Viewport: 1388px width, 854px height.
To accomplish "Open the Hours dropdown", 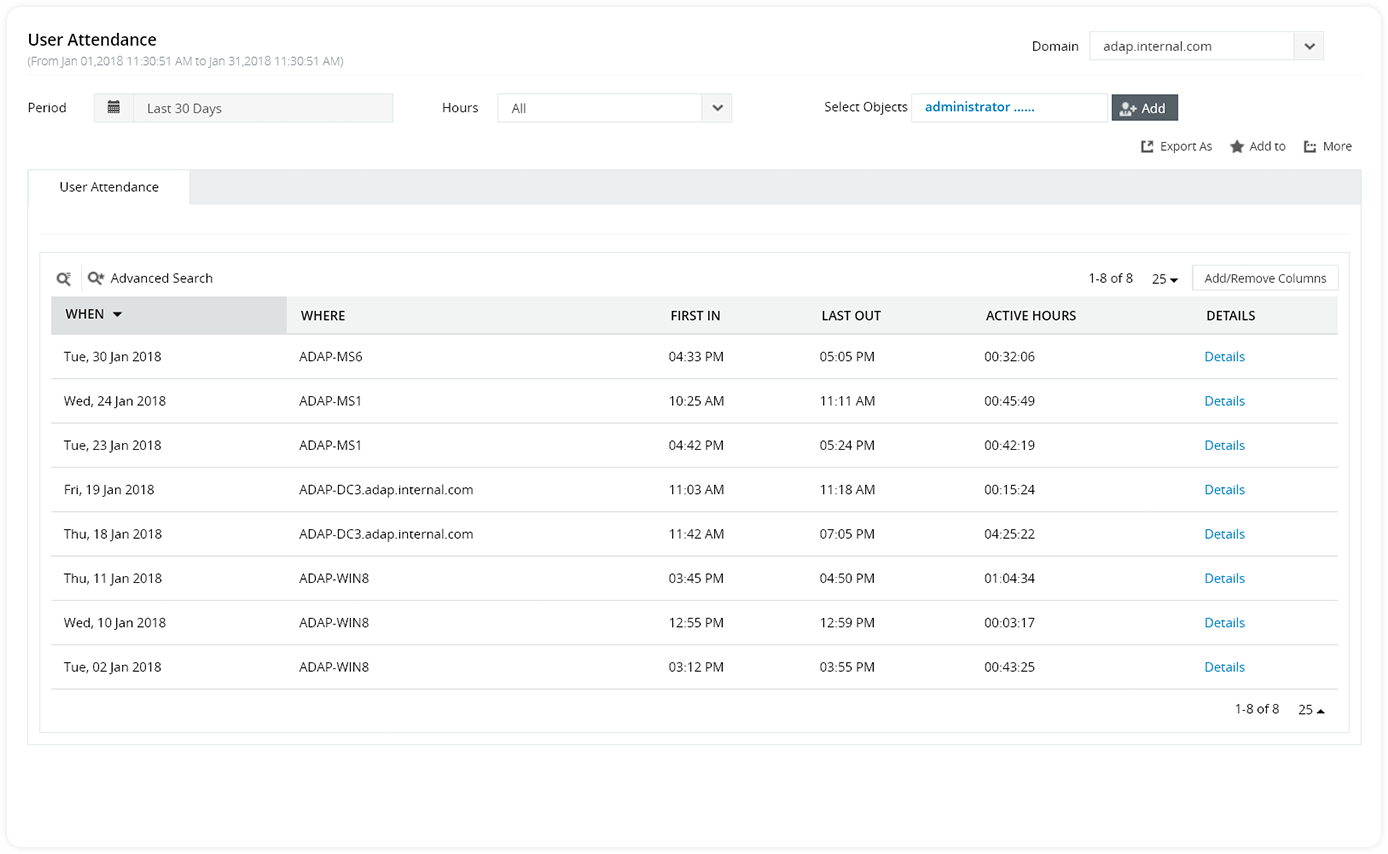I will (716, 108).
